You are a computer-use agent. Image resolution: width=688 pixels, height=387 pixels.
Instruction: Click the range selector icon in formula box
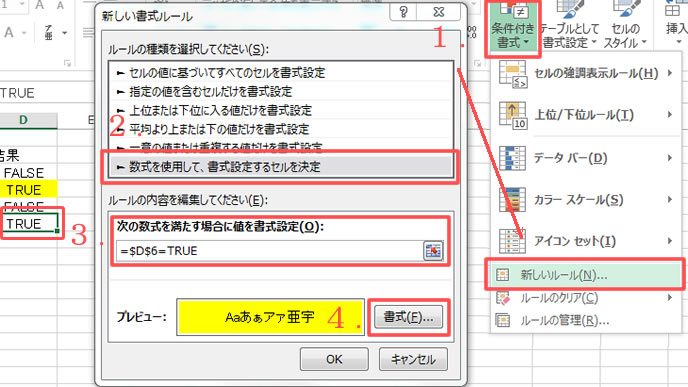pos(433,251)
